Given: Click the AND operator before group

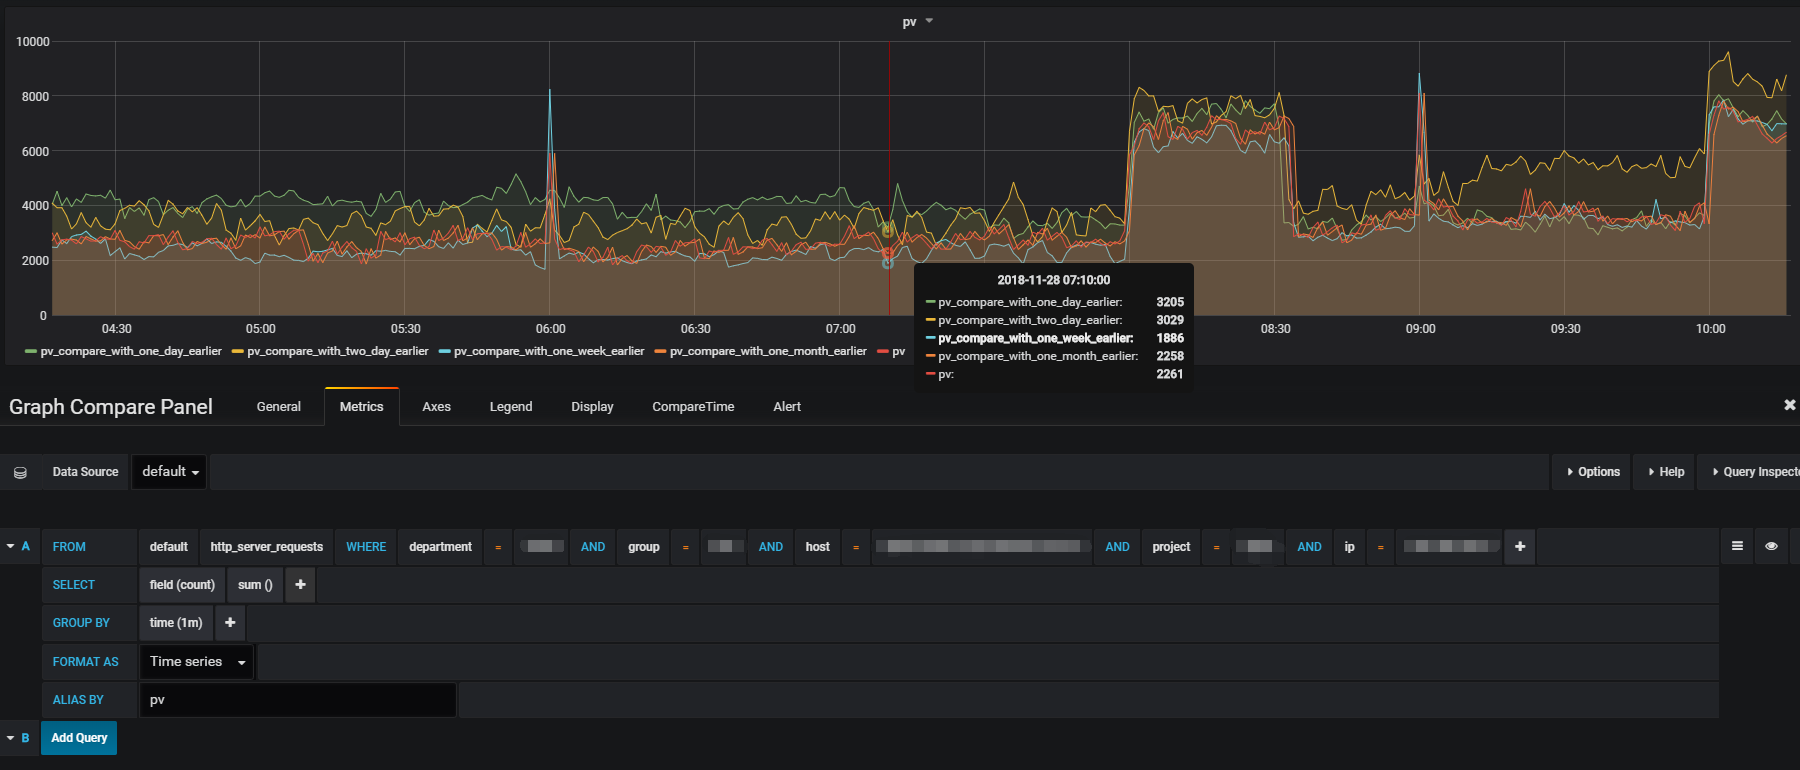Looking at the screenshot, I should pyautogui.click(x=593, y=546).
